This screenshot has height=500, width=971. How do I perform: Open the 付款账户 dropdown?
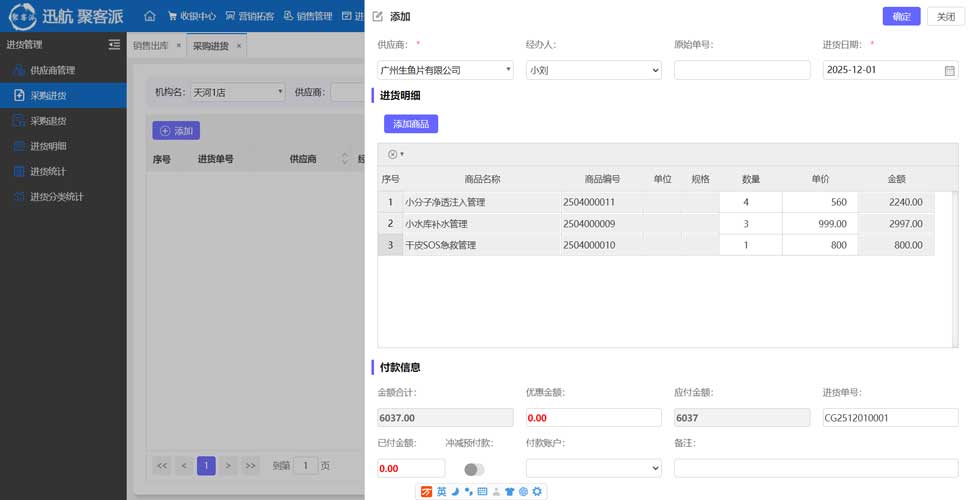click(594, 468)
